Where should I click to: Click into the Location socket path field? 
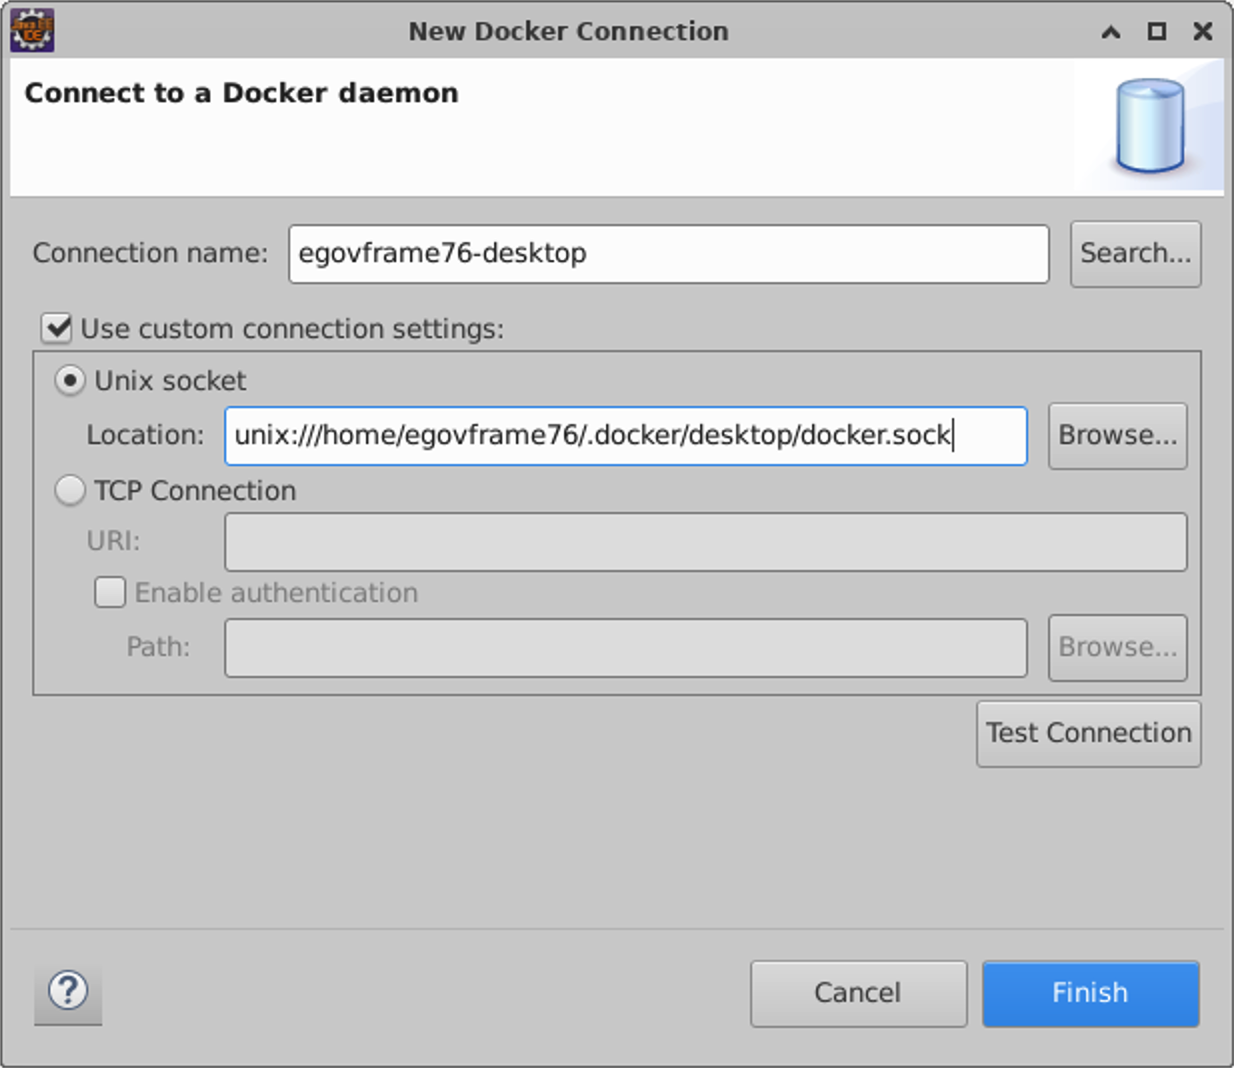[x=625, y=436]
